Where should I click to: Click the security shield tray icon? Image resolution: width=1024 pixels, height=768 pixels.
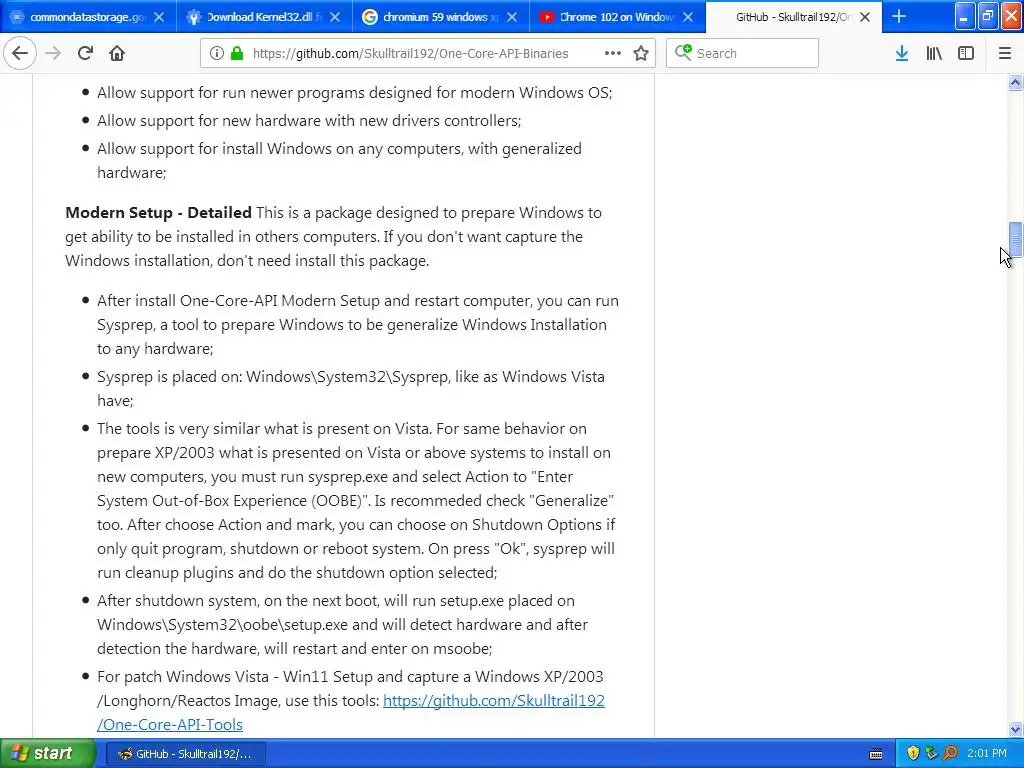pyautogui.click(x=912, y=754)
